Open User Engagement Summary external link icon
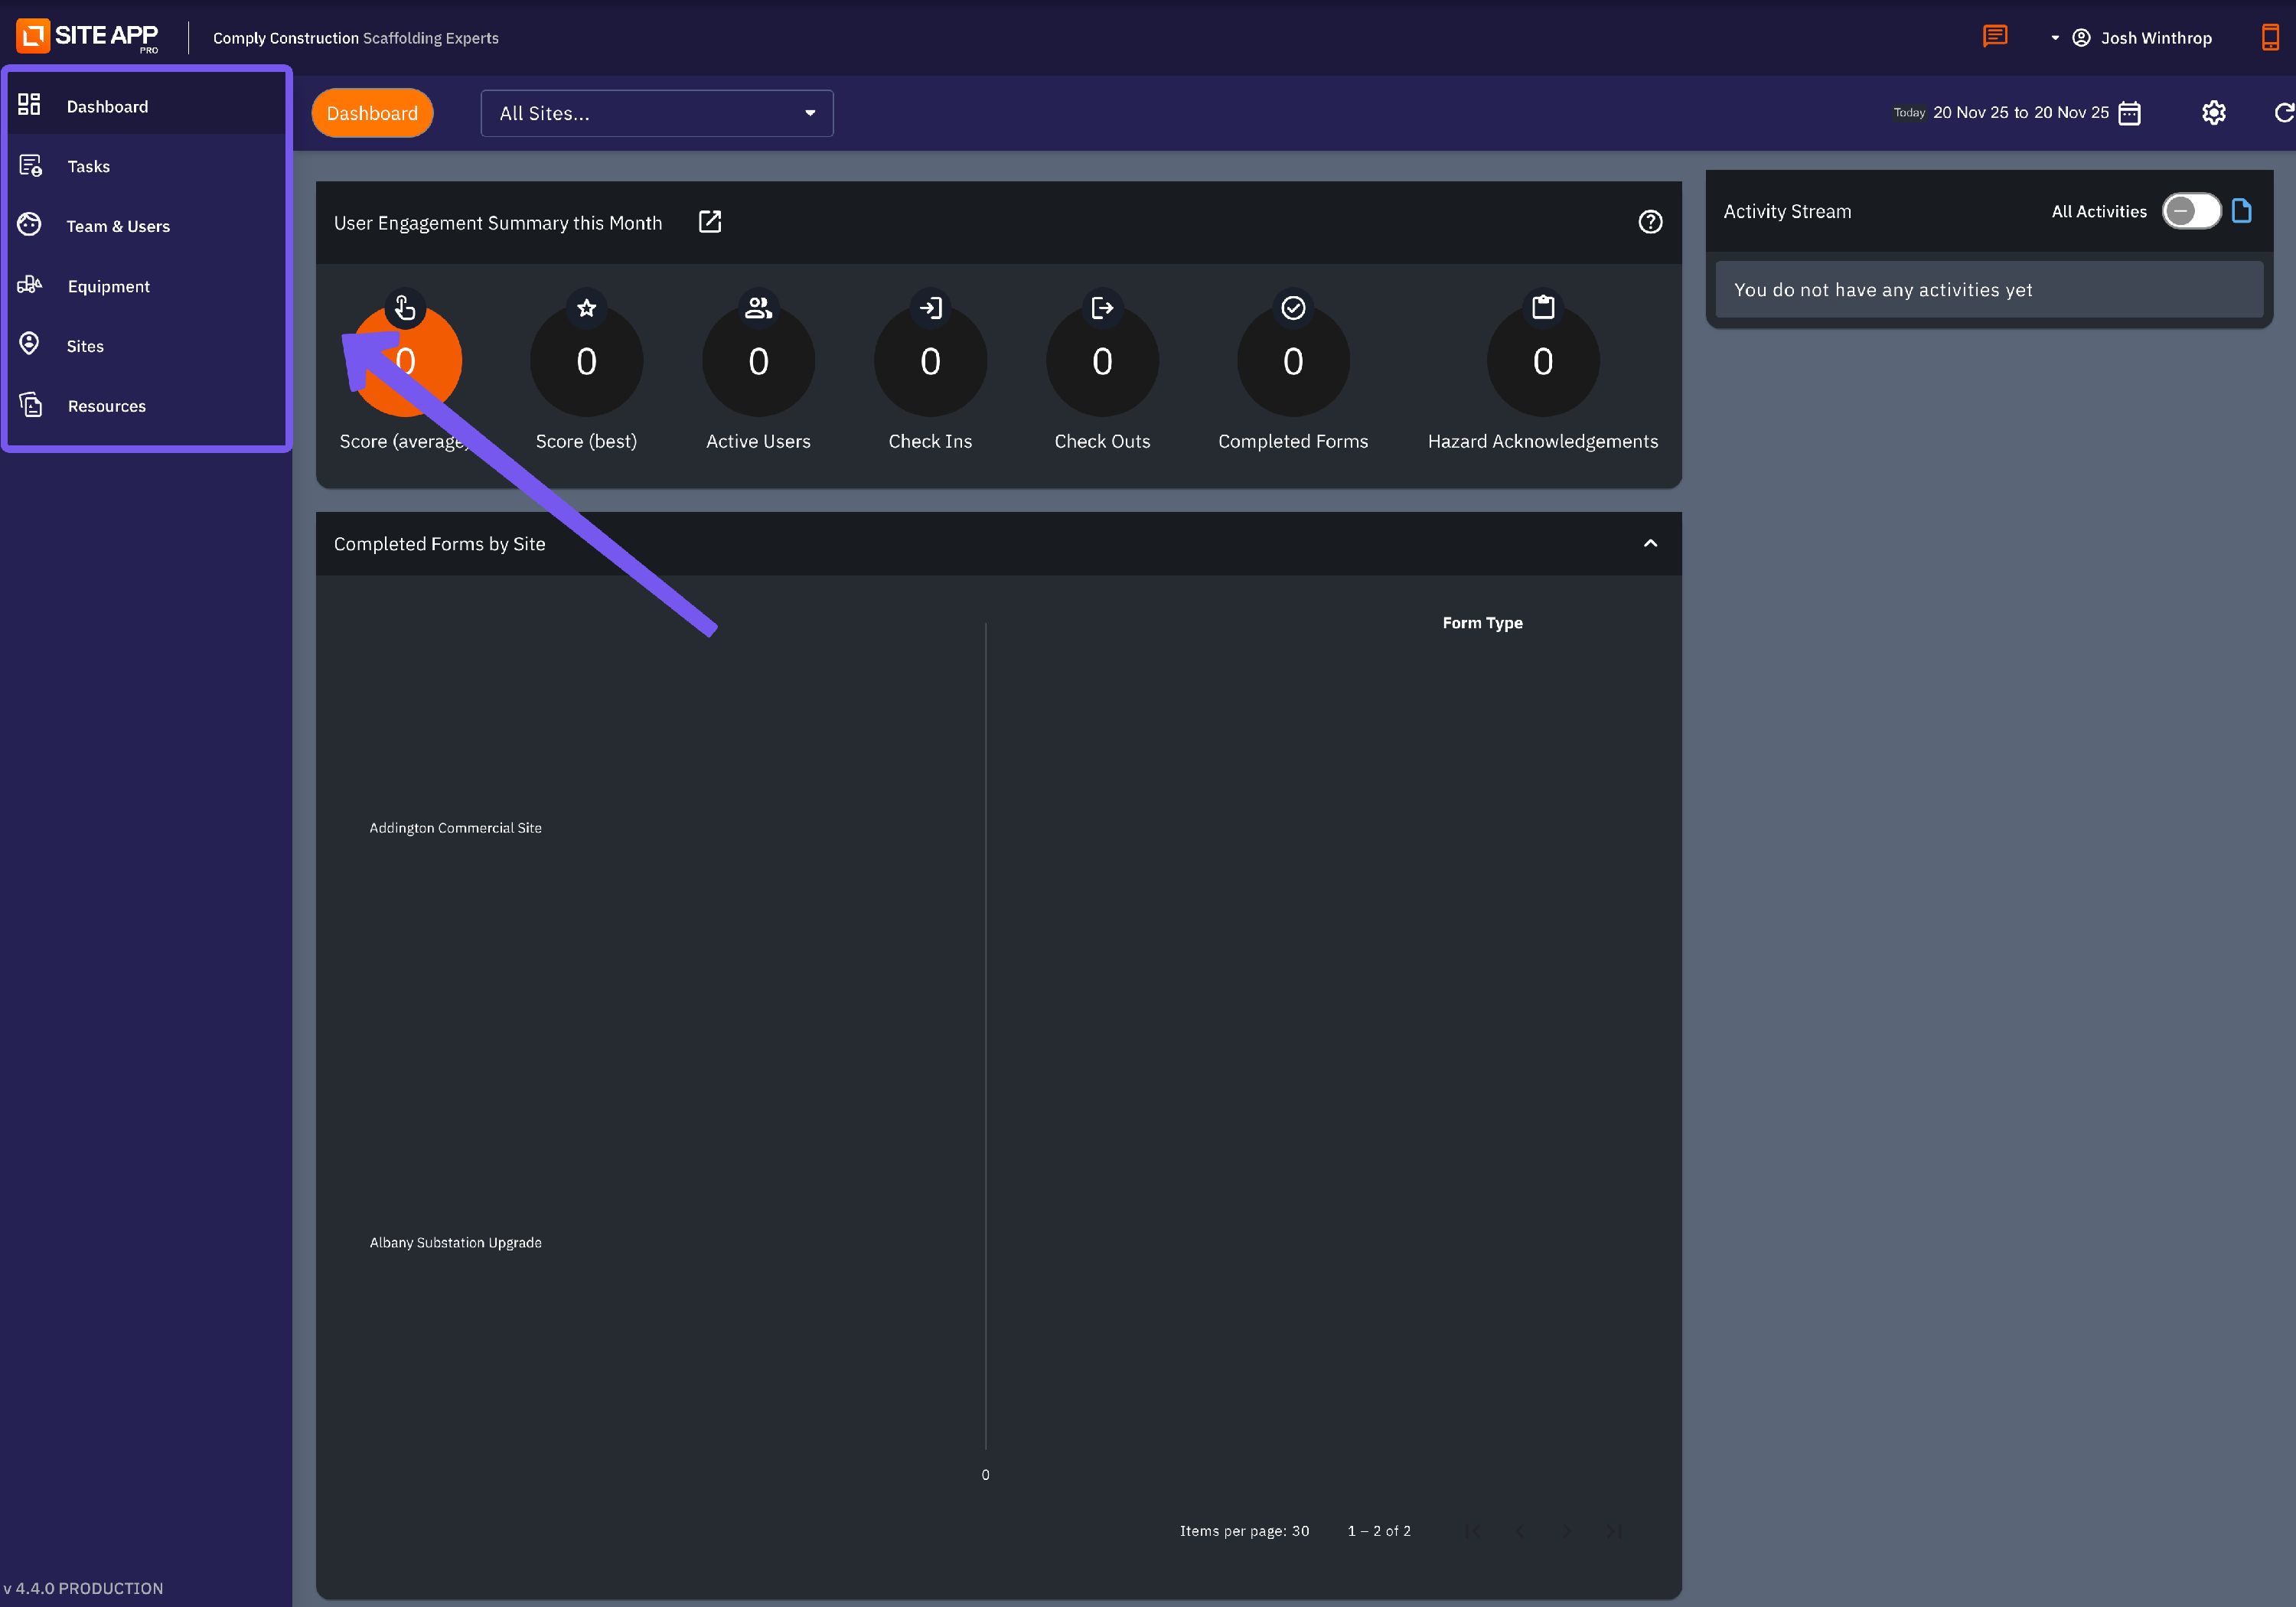 tap(710, 222)
